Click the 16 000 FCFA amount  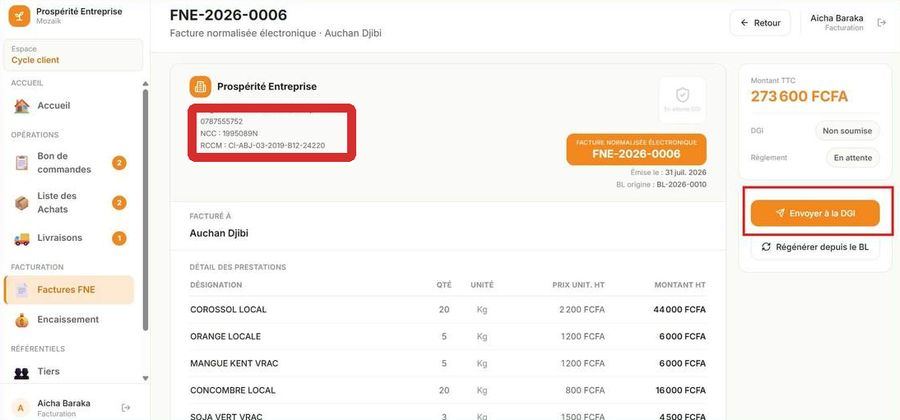pyautogui.click(x=681, y=391)
